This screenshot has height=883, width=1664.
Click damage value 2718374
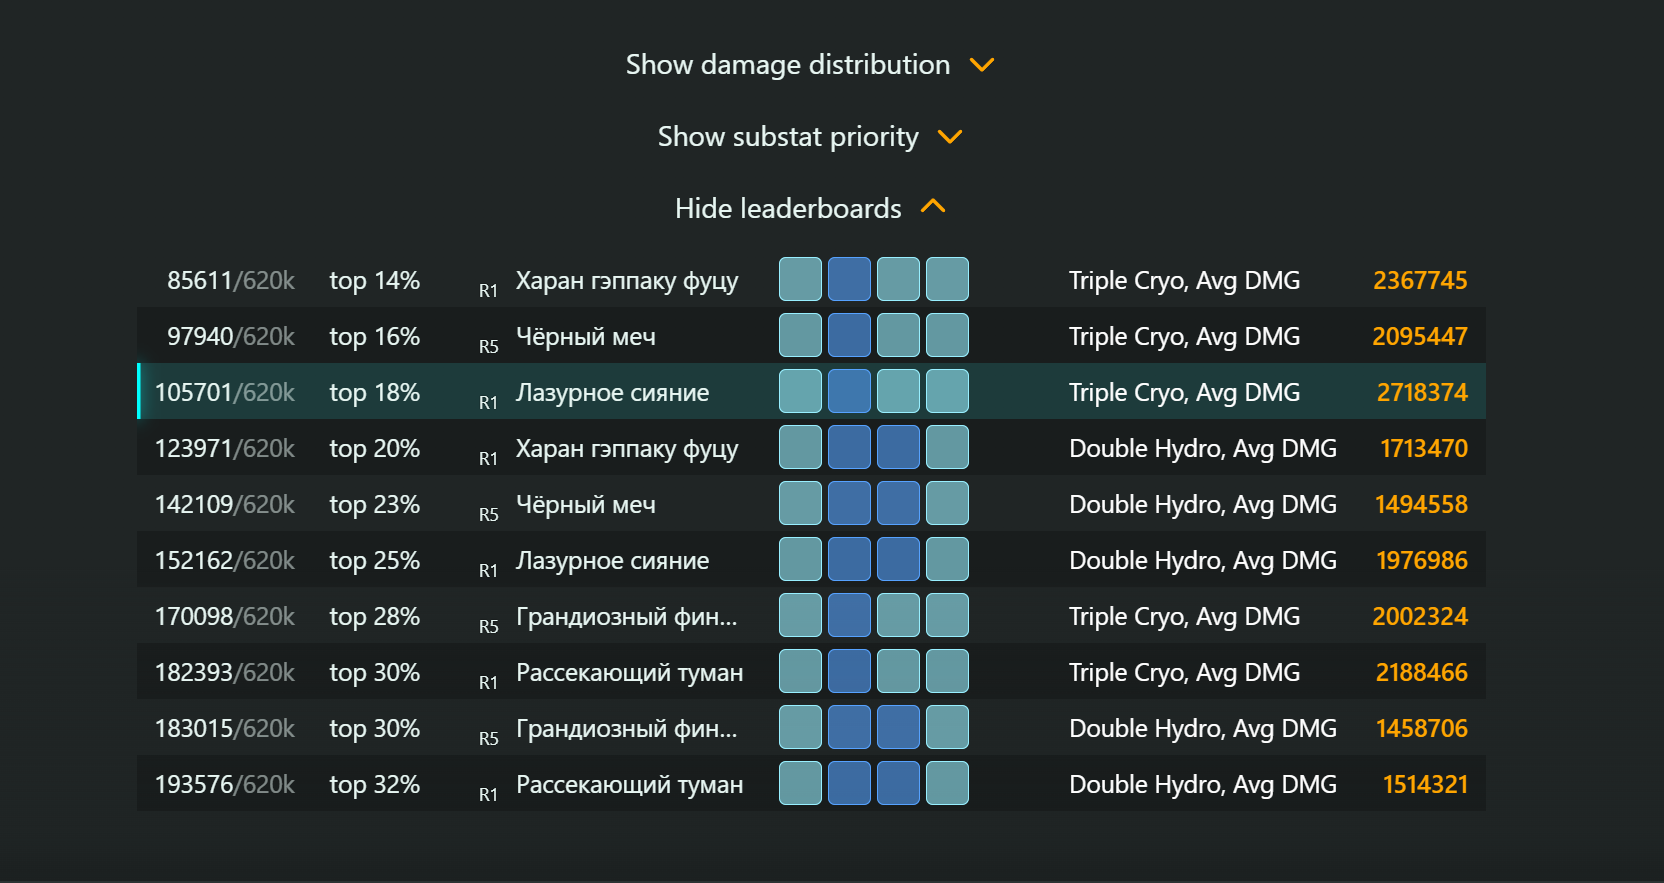(1422, 392)
